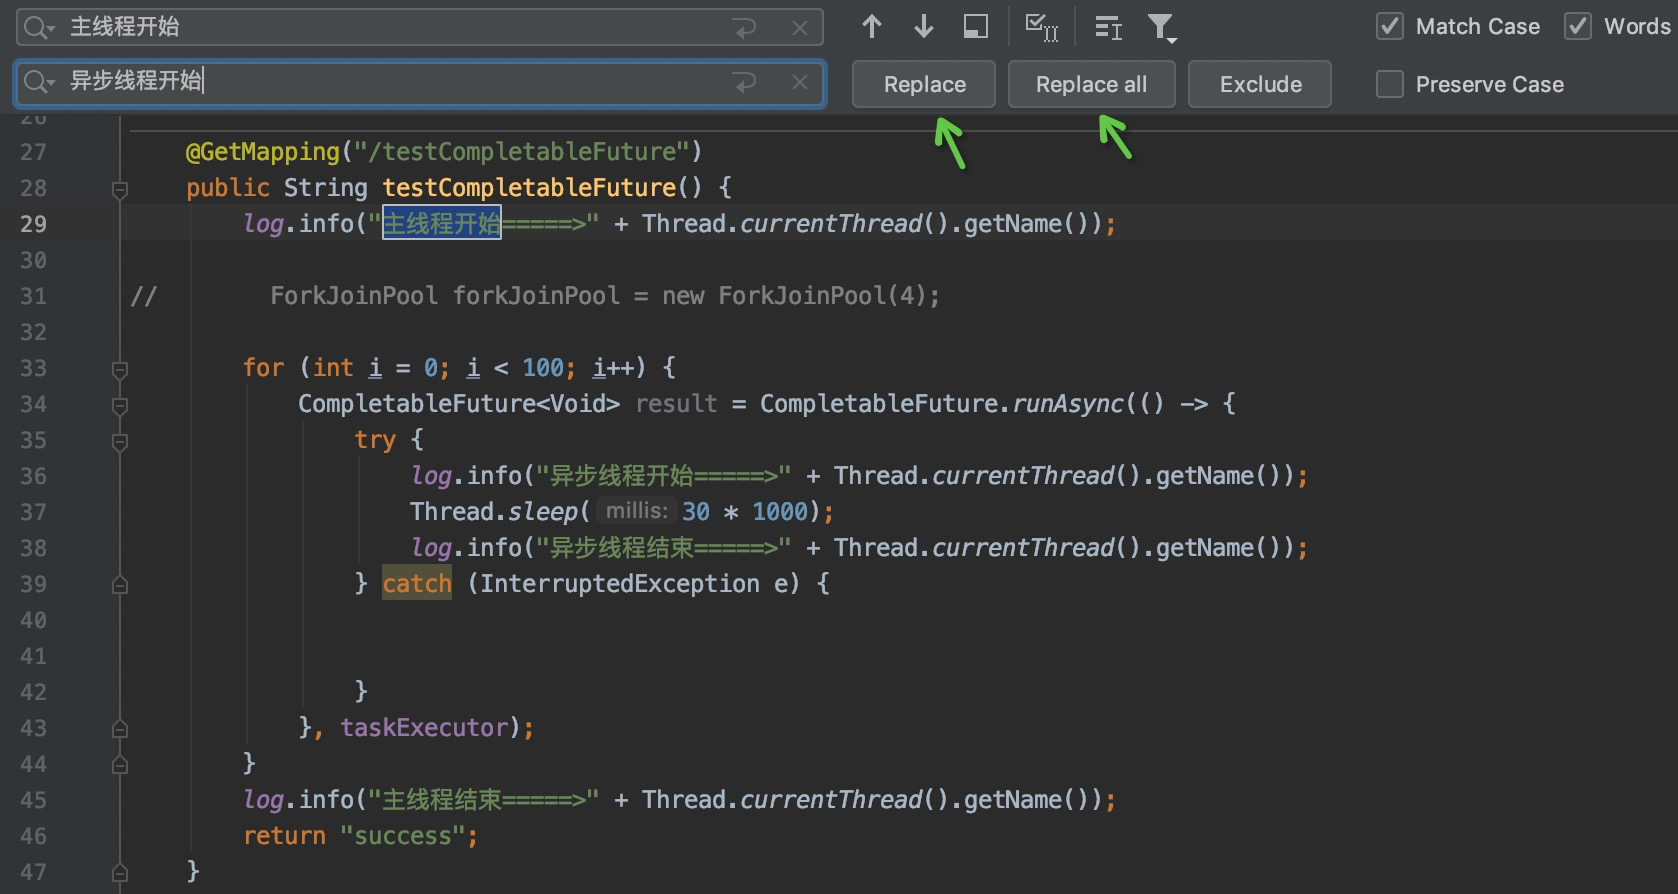The width and height of the screenshot is (1678, 894).
Task: Click the result variable on line 34
Action: click(x=676, y=404)
